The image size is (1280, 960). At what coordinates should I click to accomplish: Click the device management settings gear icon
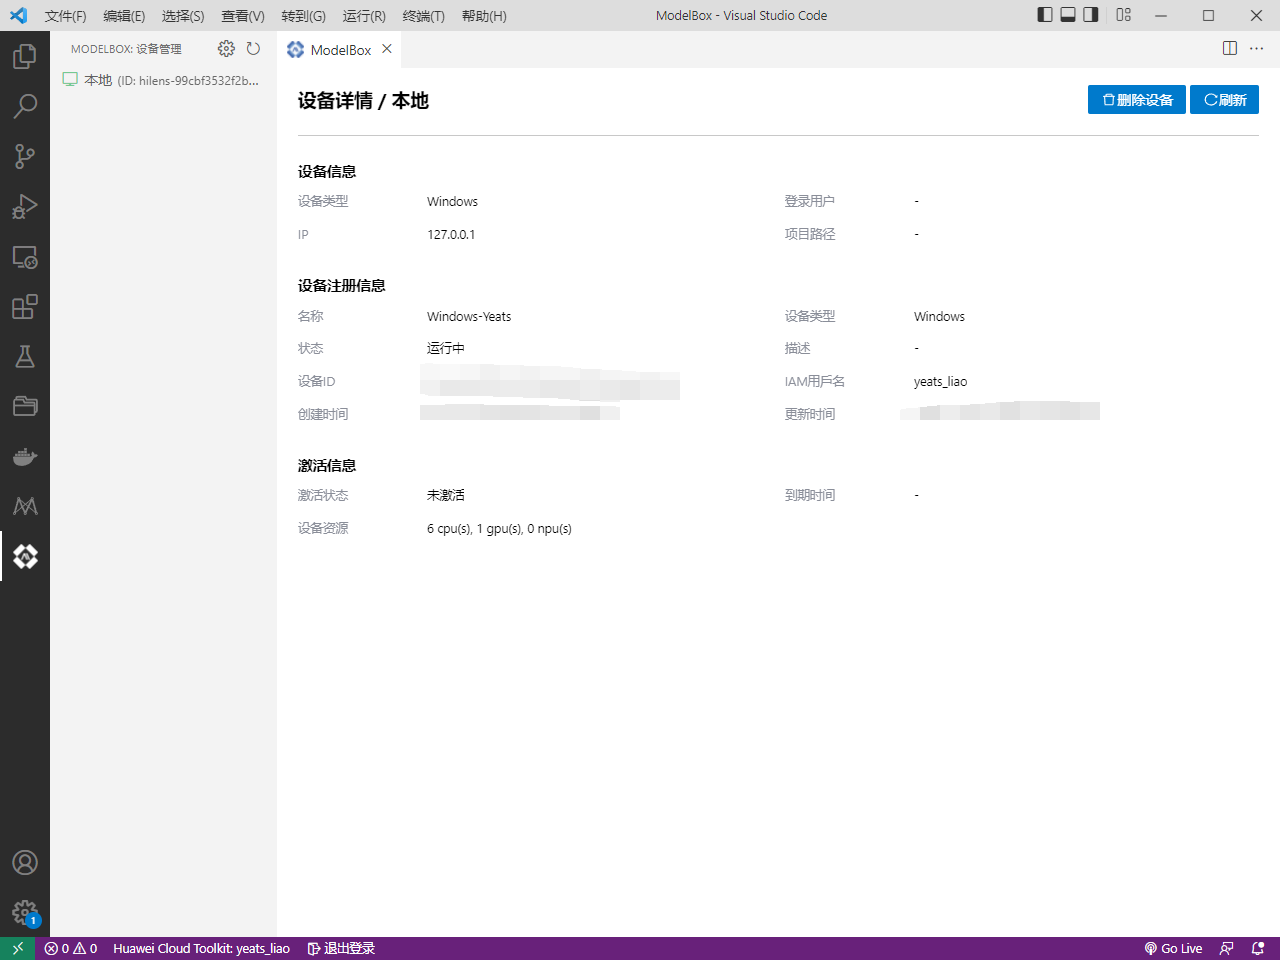pos(226,49)
